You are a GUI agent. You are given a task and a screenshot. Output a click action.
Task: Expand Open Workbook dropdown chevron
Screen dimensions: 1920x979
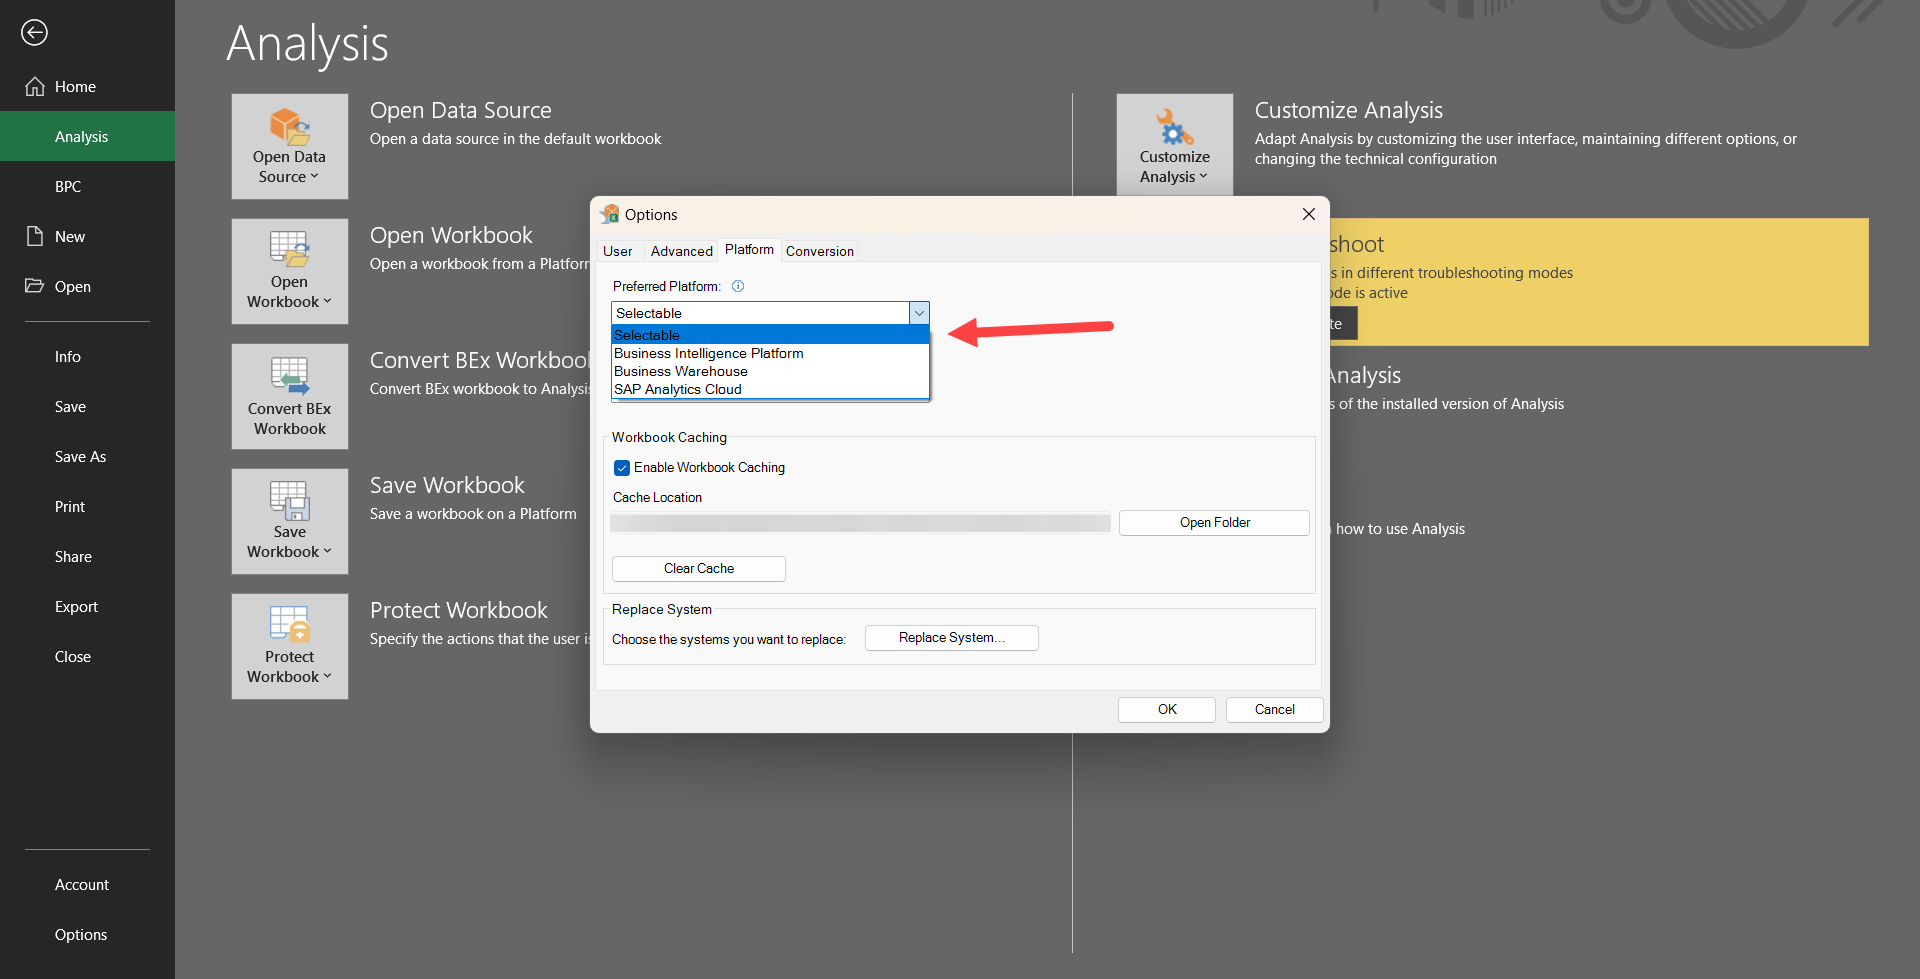pos(327,302)
